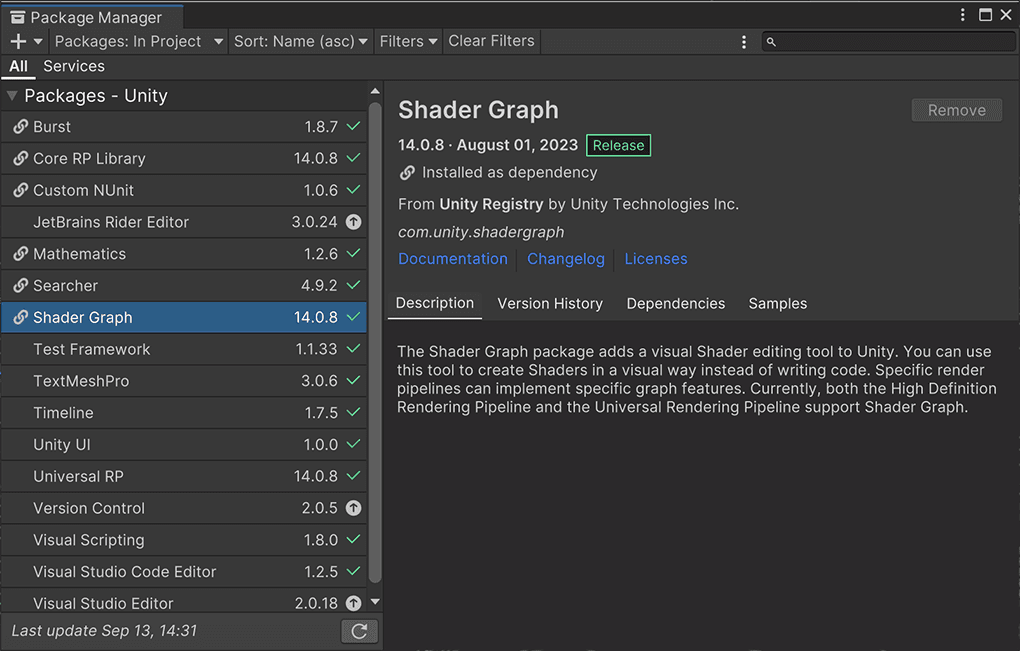
Task: Click the update arrow icon for JetBrains Rider Editor
Action: 353,222
